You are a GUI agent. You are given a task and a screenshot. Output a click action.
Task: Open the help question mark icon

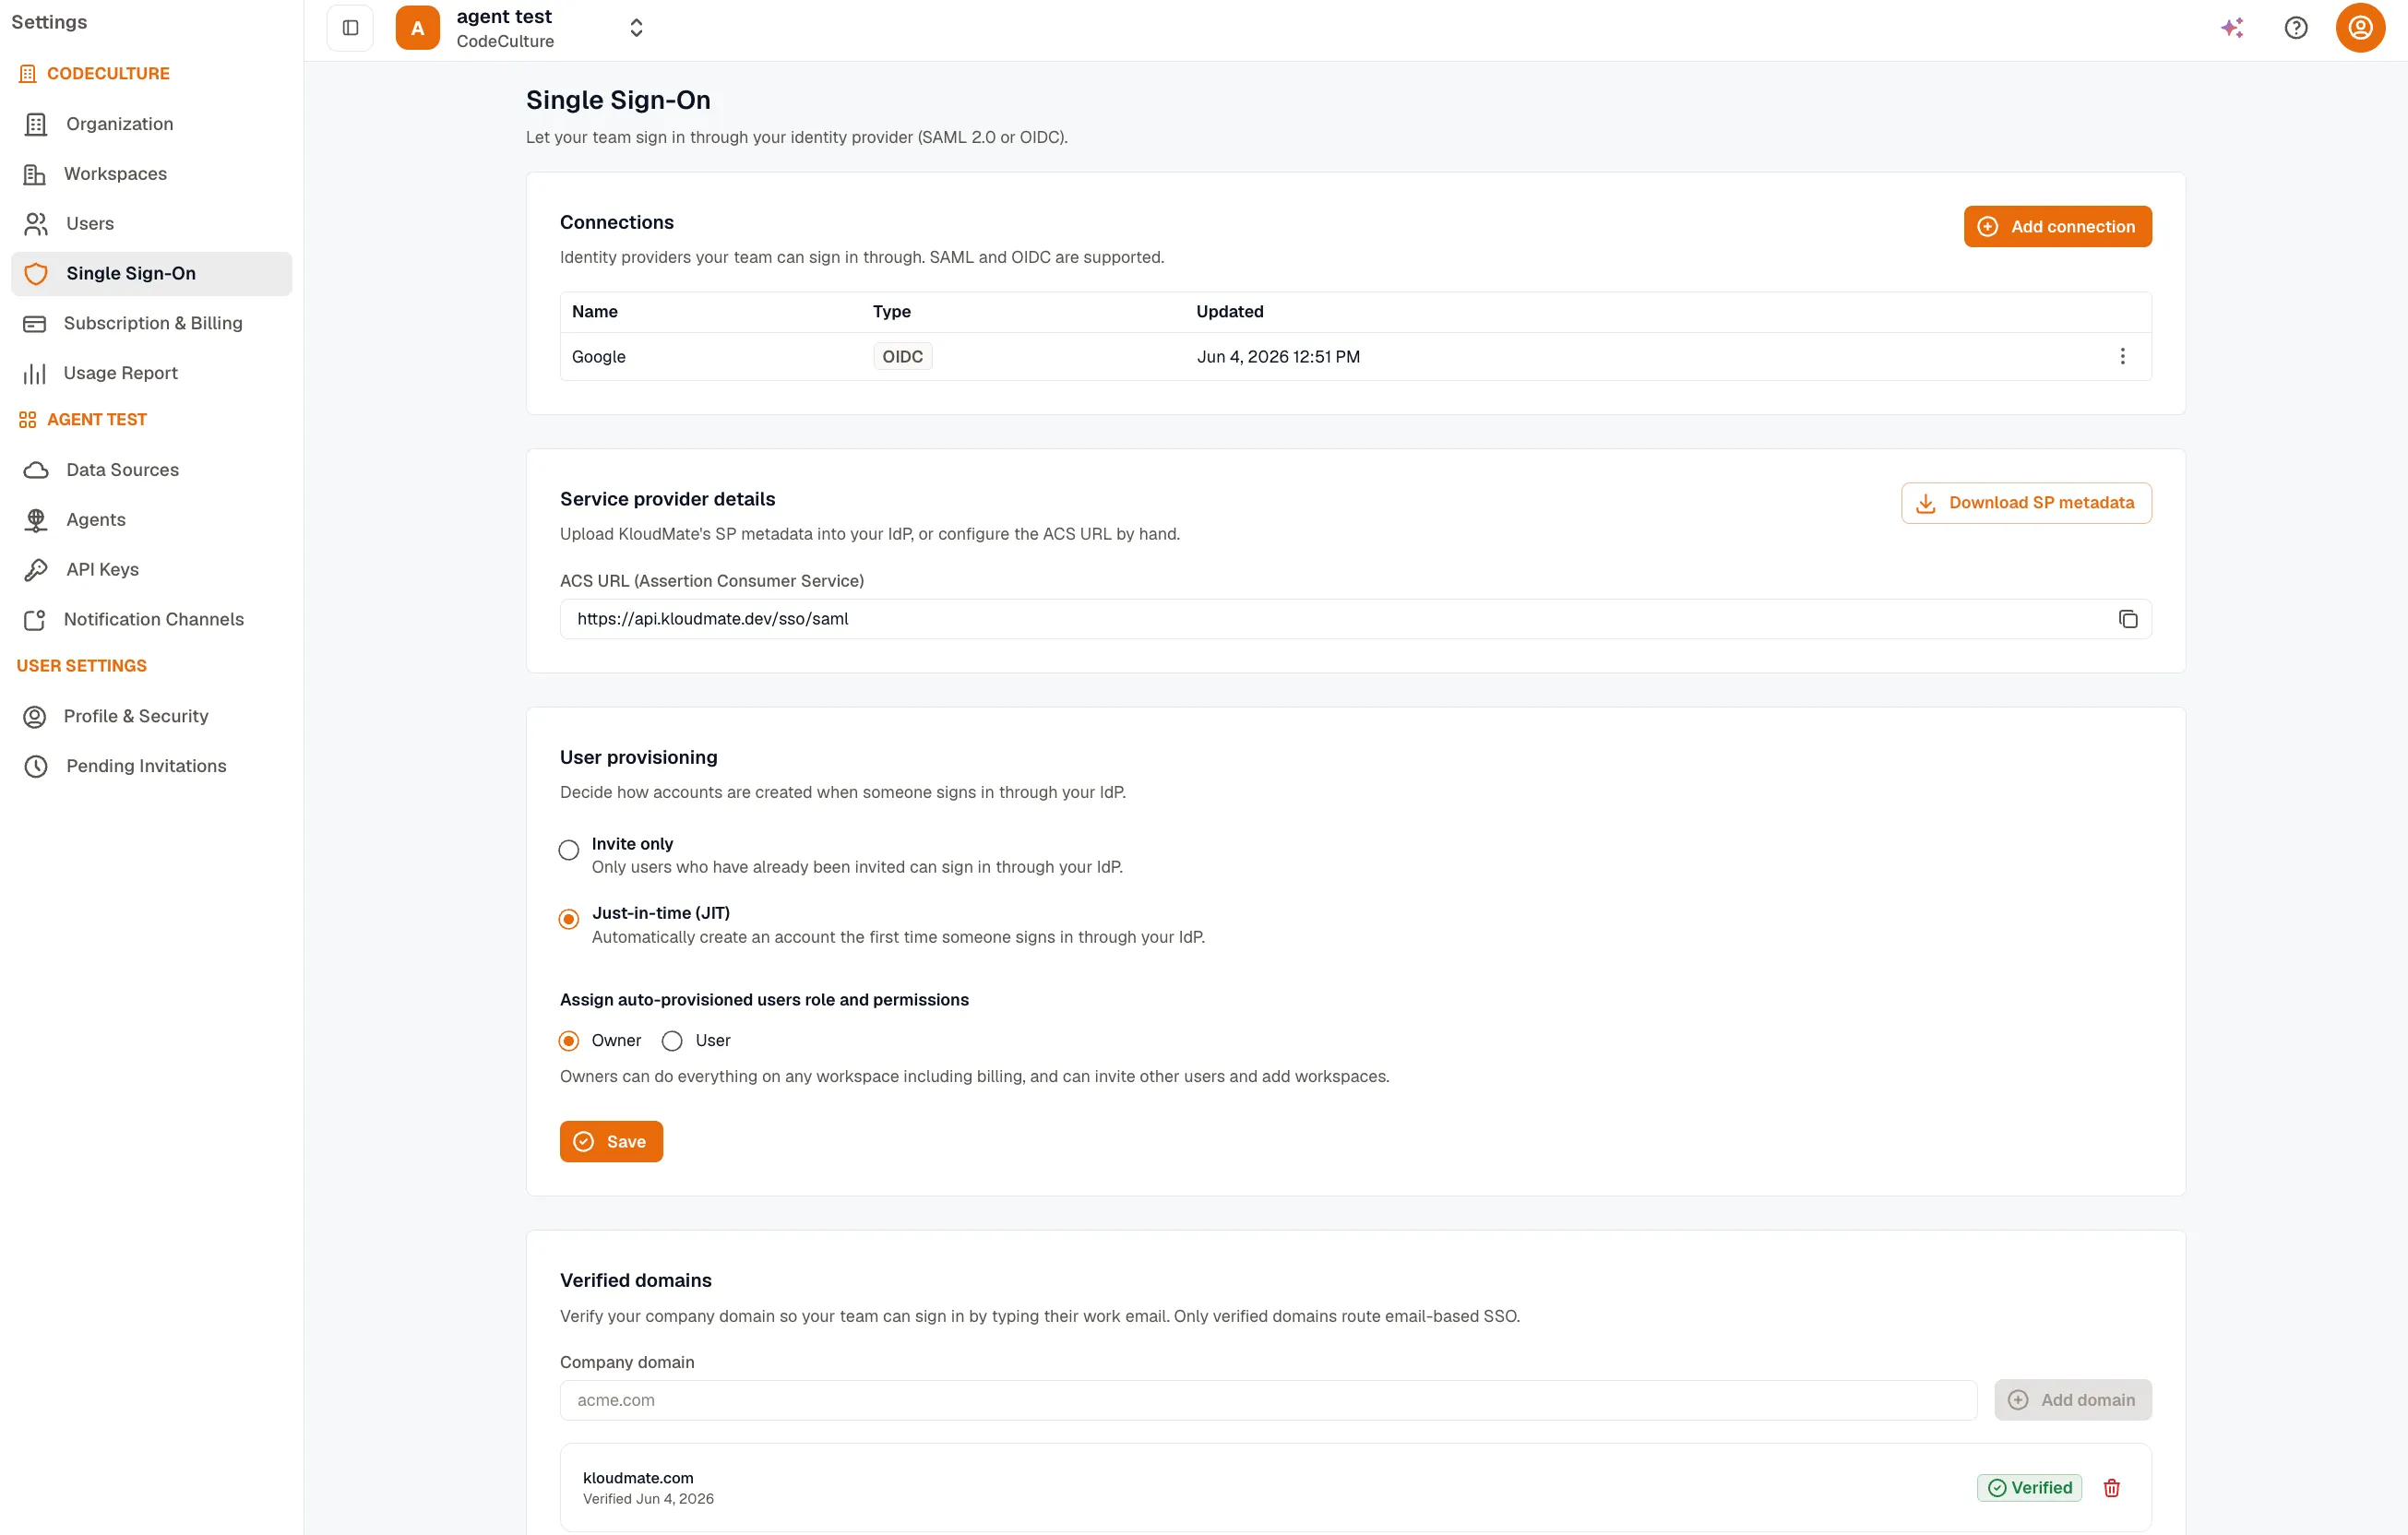pyautogui.click(x=2296, y=28)
